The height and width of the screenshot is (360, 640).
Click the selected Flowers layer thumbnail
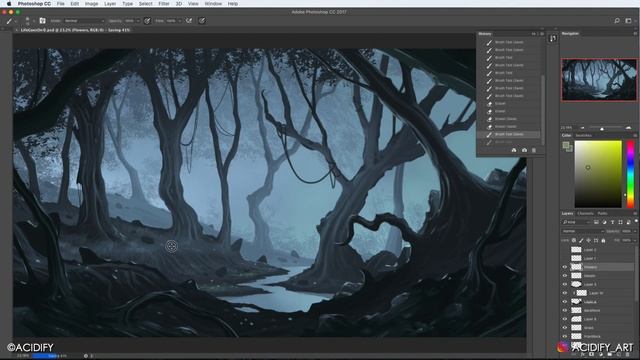click(x=576, y=267)
